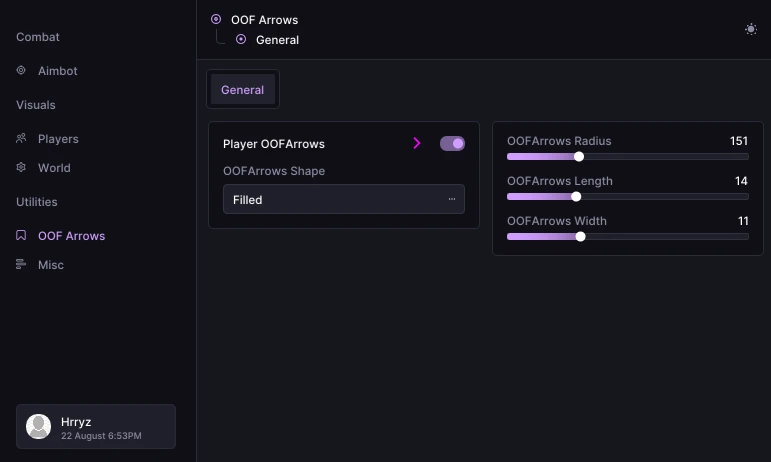Switch to the General tab

242,89
